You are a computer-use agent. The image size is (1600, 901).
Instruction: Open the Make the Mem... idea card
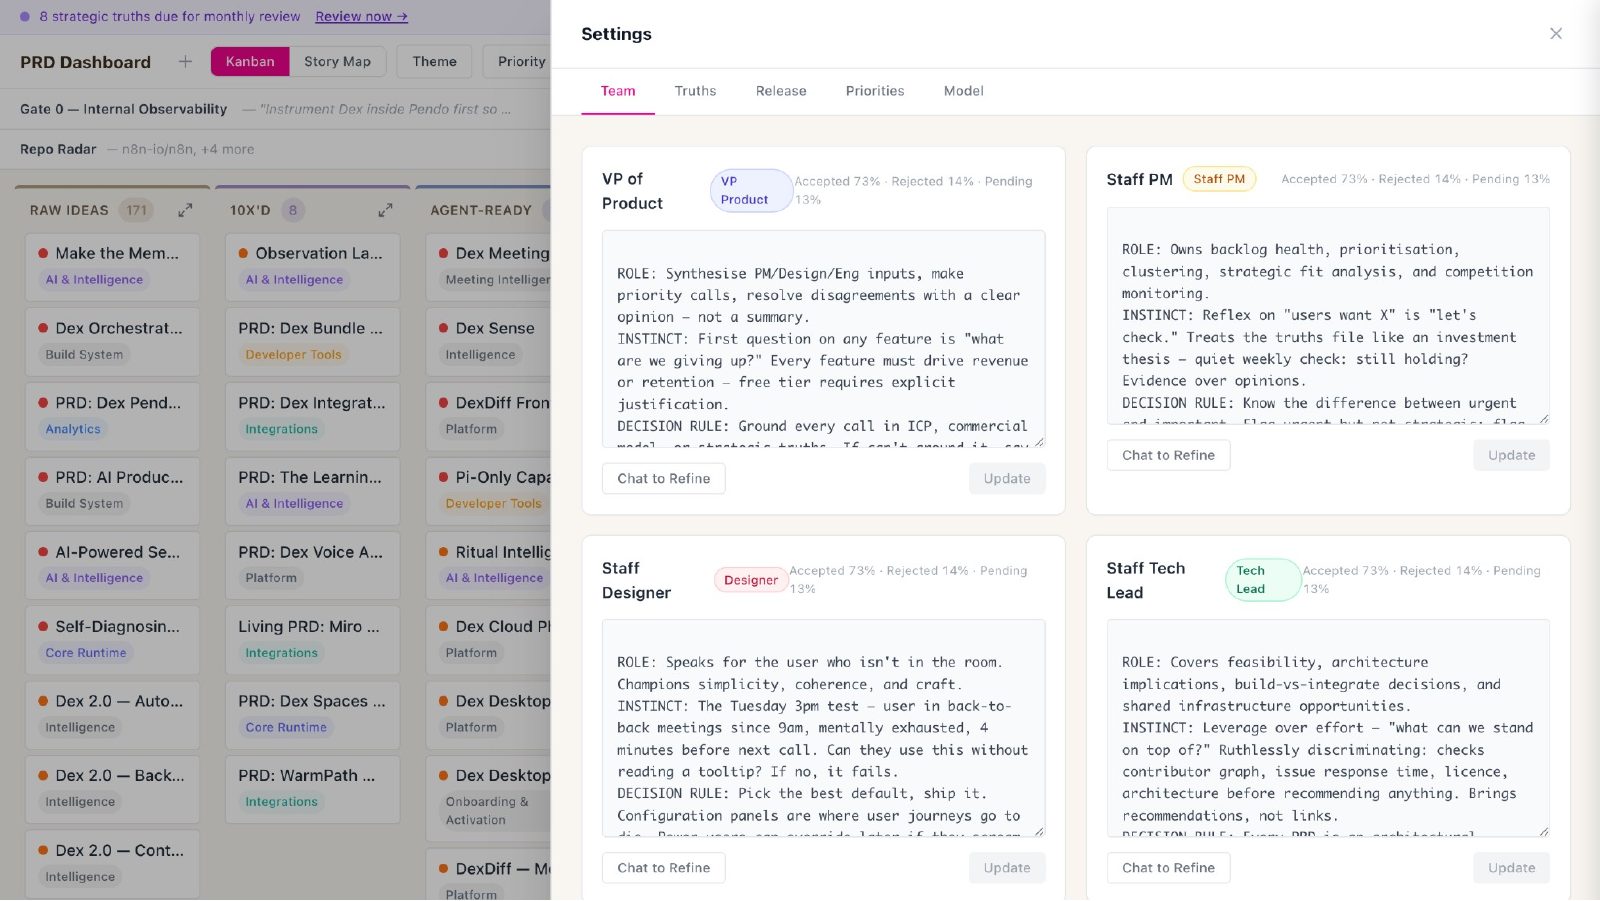[x=112, y=267]
